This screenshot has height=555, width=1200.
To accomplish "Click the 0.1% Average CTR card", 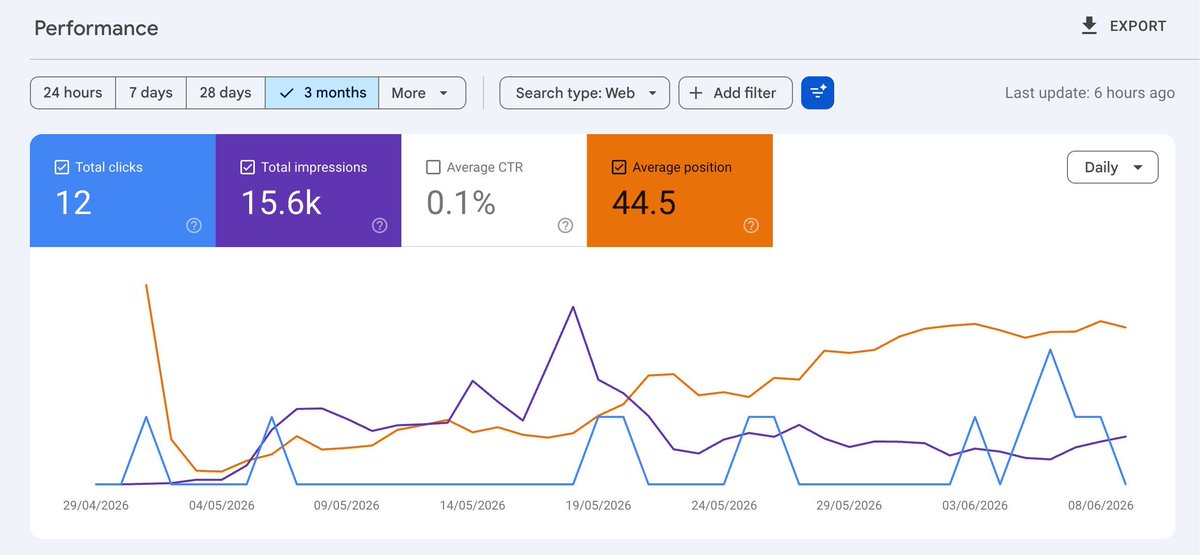I will (x=494, y=190).
